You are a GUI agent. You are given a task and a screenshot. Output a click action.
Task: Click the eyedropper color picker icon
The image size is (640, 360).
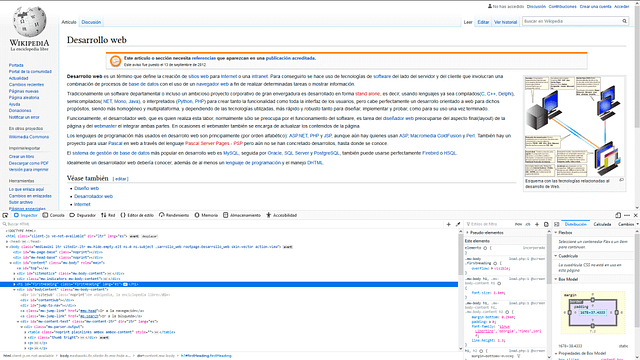pyautogui.click(x=458, y=224)
